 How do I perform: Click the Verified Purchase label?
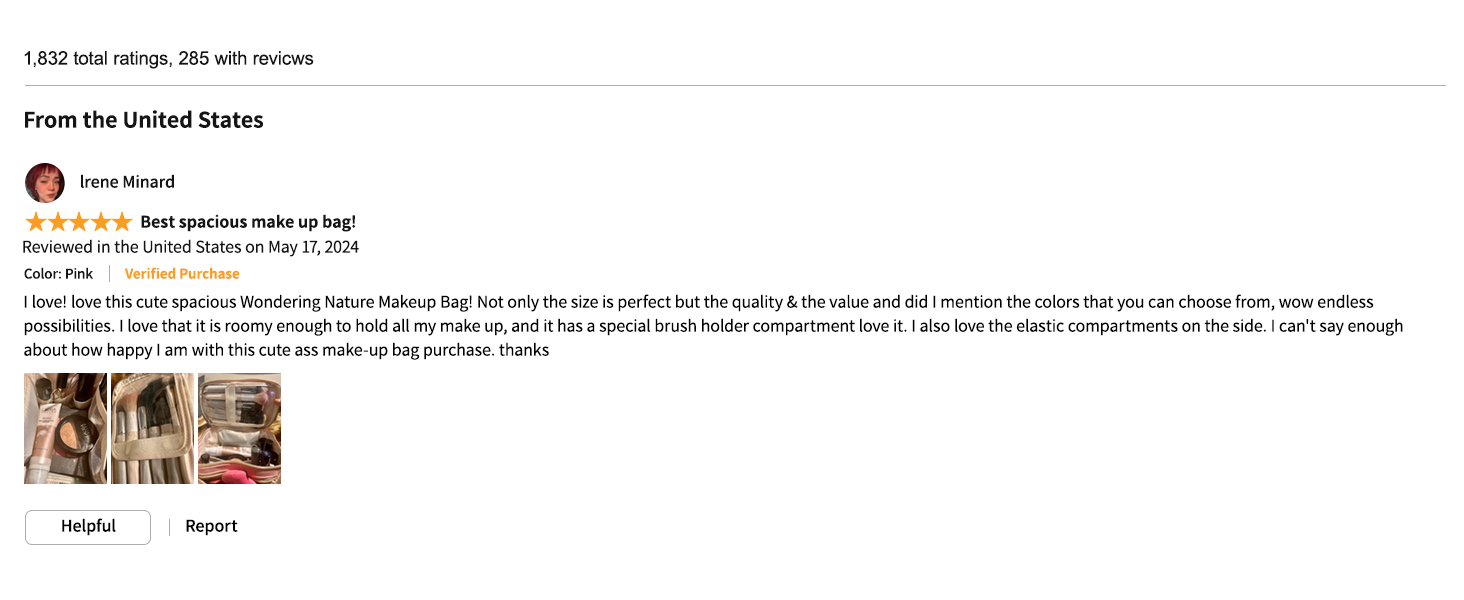click(x=182, y=274)
